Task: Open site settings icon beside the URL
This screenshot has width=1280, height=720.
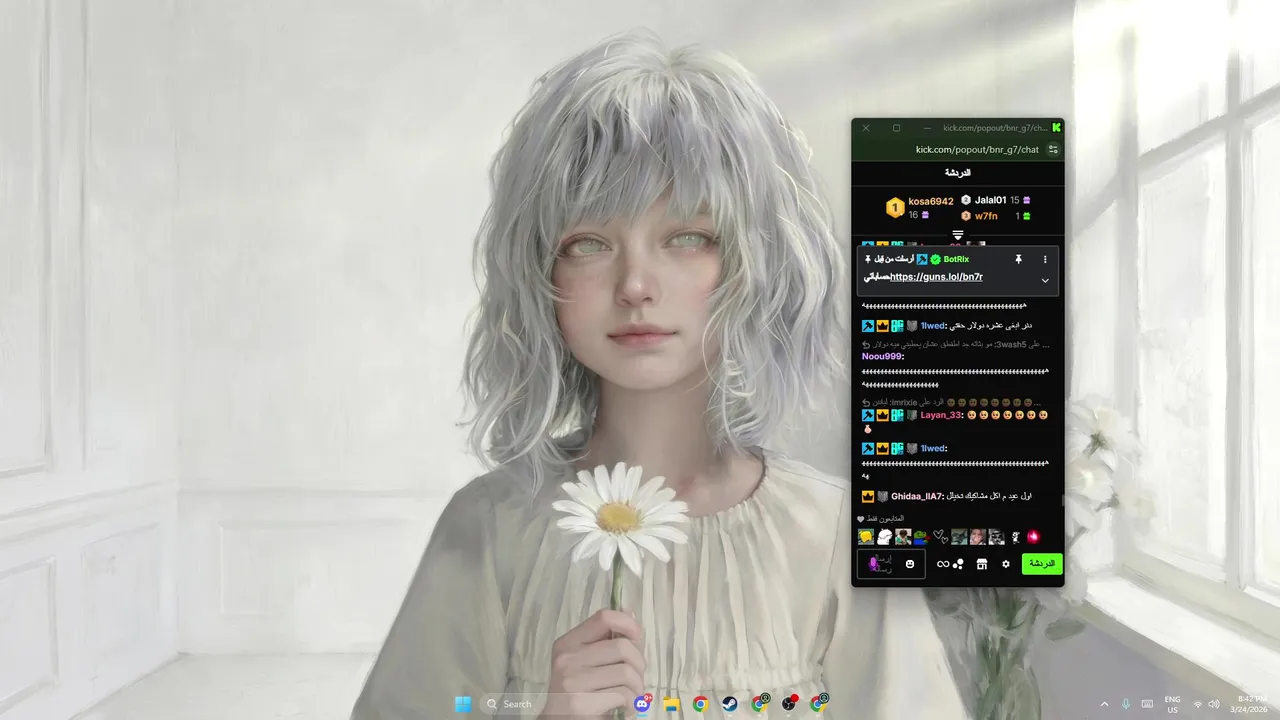Action: tap(1053, 150)
